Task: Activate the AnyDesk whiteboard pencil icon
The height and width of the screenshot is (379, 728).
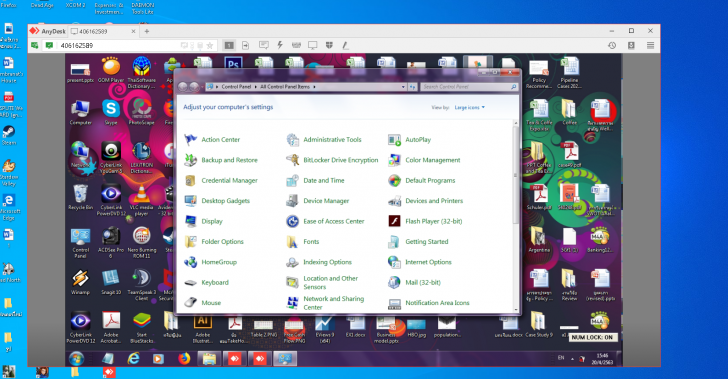Action: [345, 45]
